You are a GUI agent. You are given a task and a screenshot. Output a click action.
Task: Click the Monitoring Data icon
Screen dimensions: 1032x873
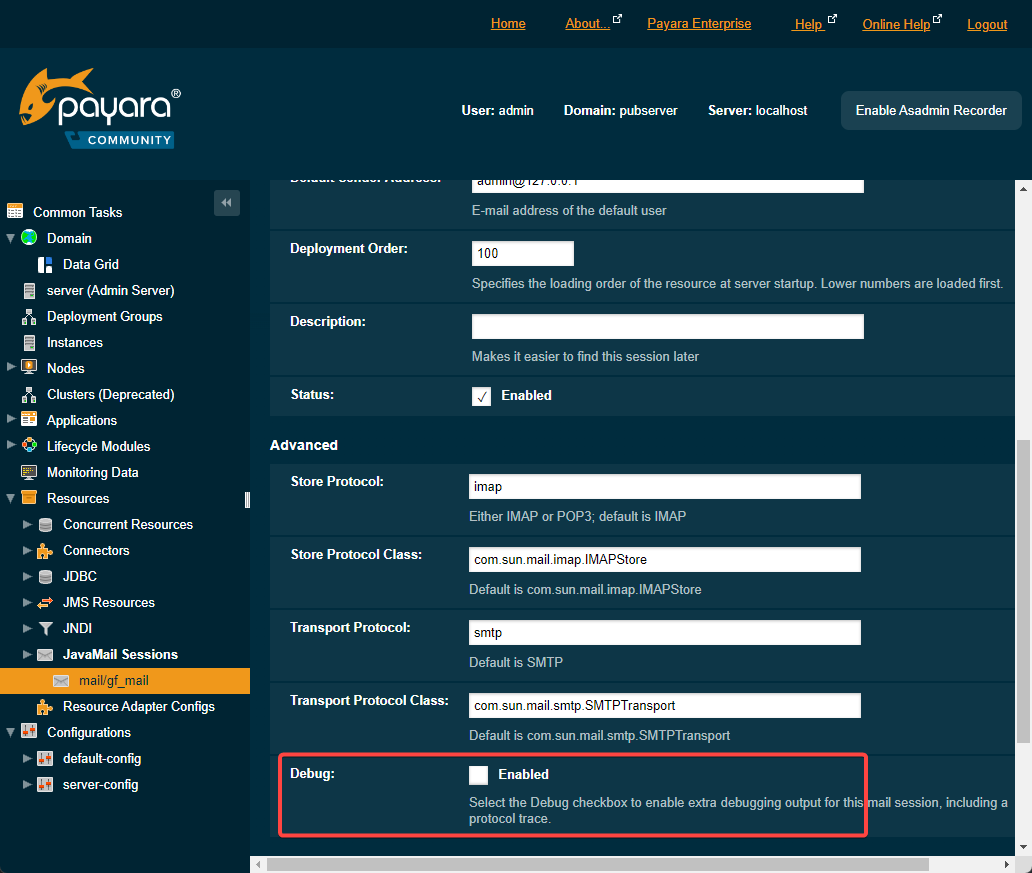point(29,472)
